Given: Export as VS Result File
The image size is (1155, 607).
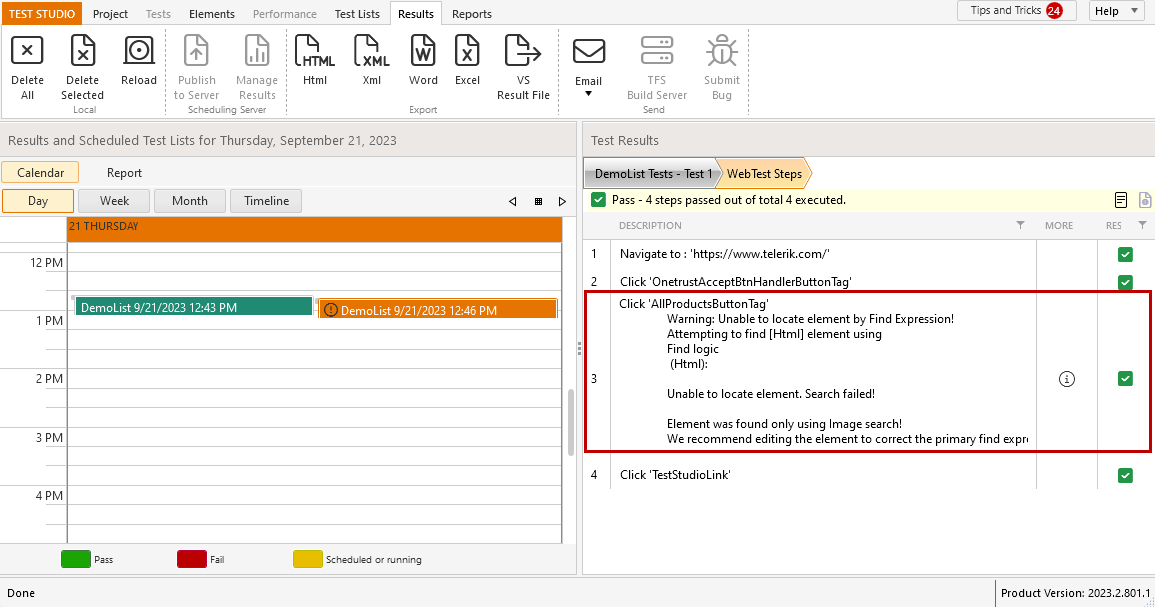Looking at the screenshot, I should (x=523, y=51).
